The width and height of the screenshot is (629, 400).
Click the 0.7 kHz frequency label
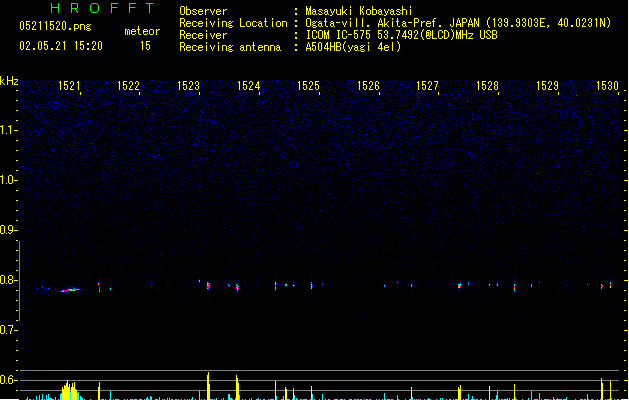coord(8,330)
